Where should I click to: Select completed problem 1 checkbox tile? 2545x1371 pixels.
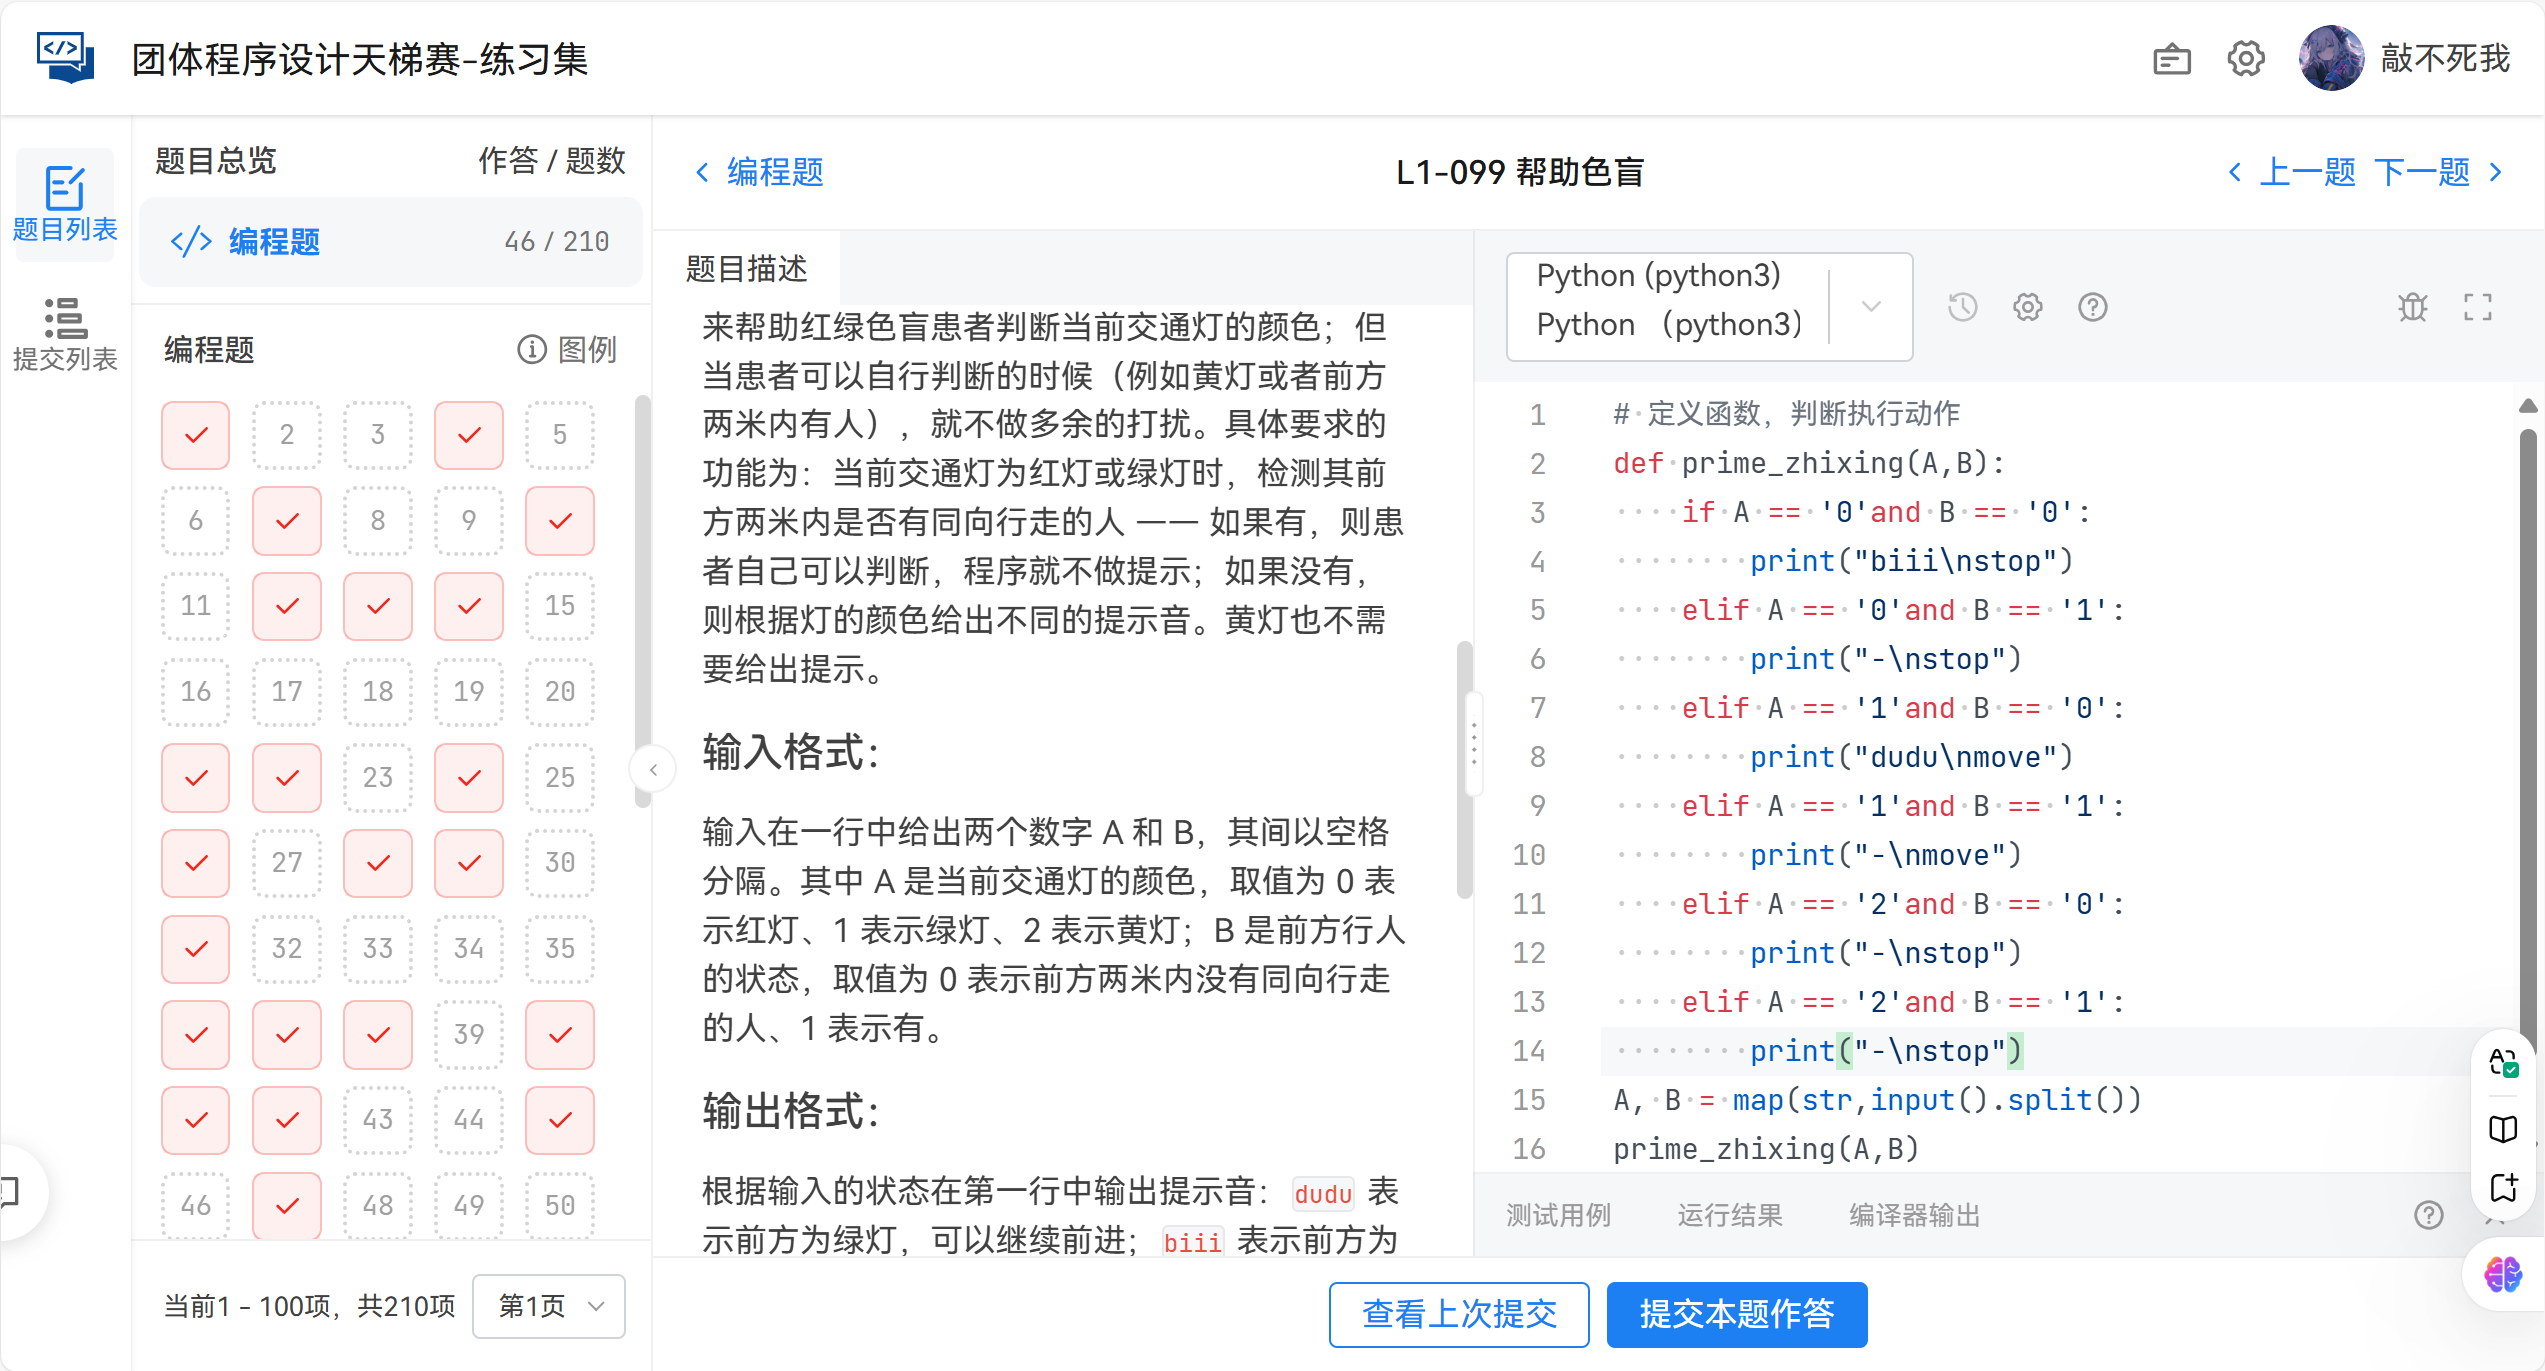(x=196, y=435)
